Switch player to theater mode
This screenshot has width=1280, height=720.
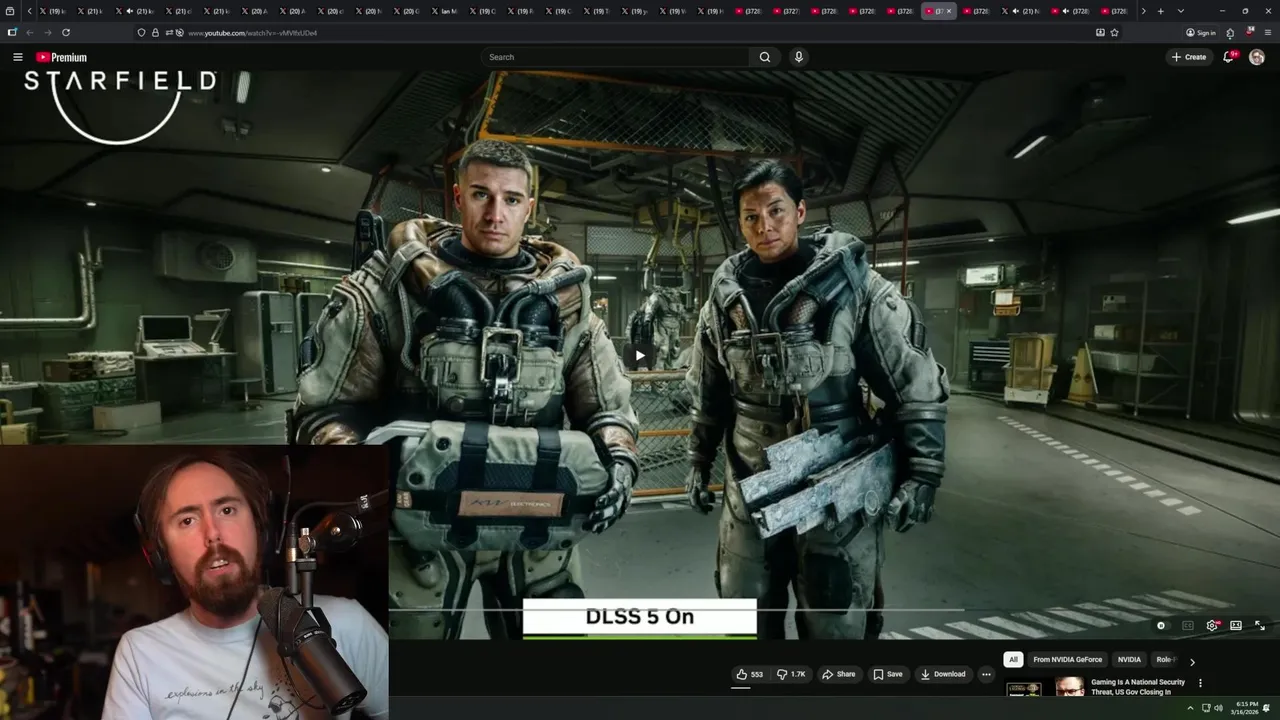pyautogui.click(x=1236, y=626)
